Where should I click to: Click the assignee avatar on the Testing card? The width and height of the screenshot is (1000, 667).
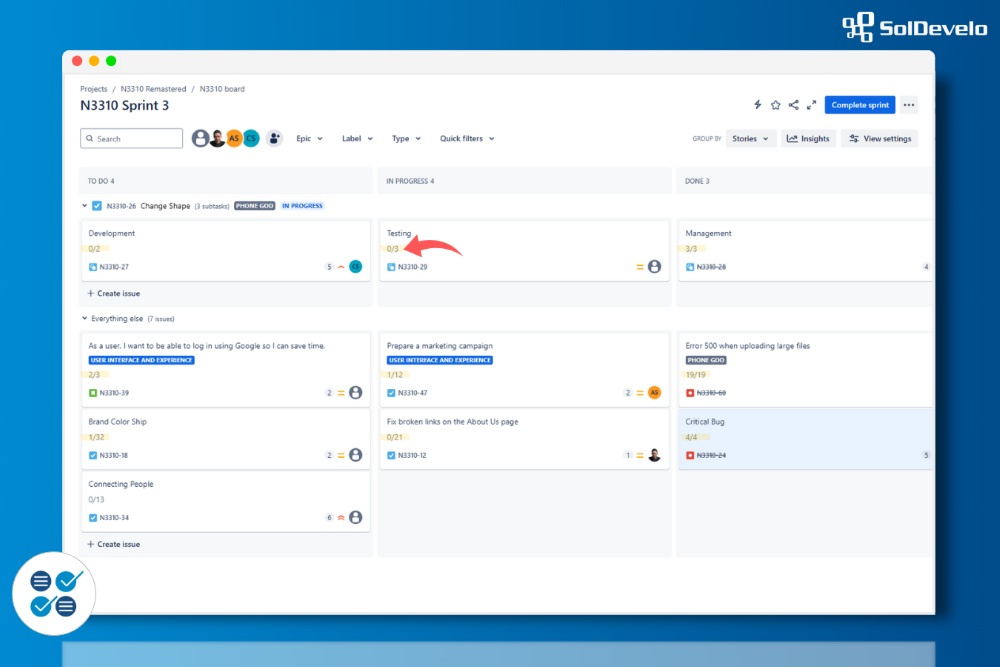tap(654, 267)
